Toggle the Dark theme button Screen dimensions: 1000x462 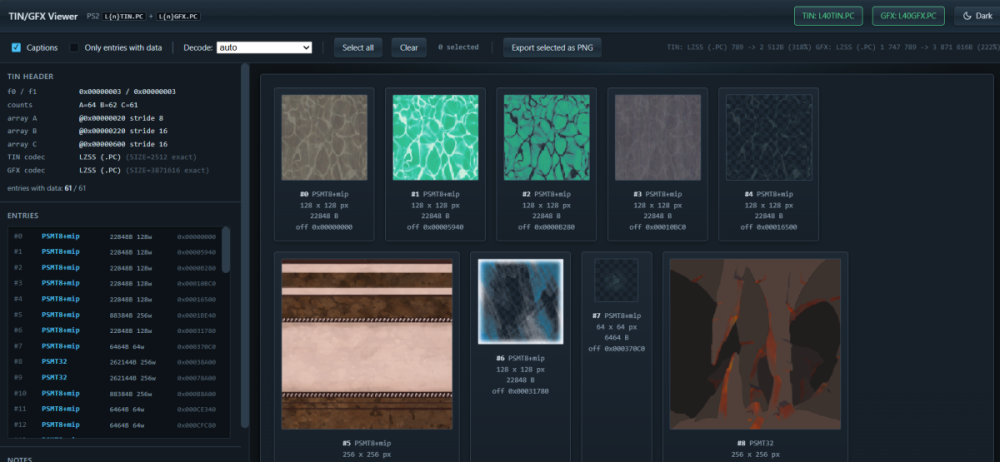[x=977, y=16]
